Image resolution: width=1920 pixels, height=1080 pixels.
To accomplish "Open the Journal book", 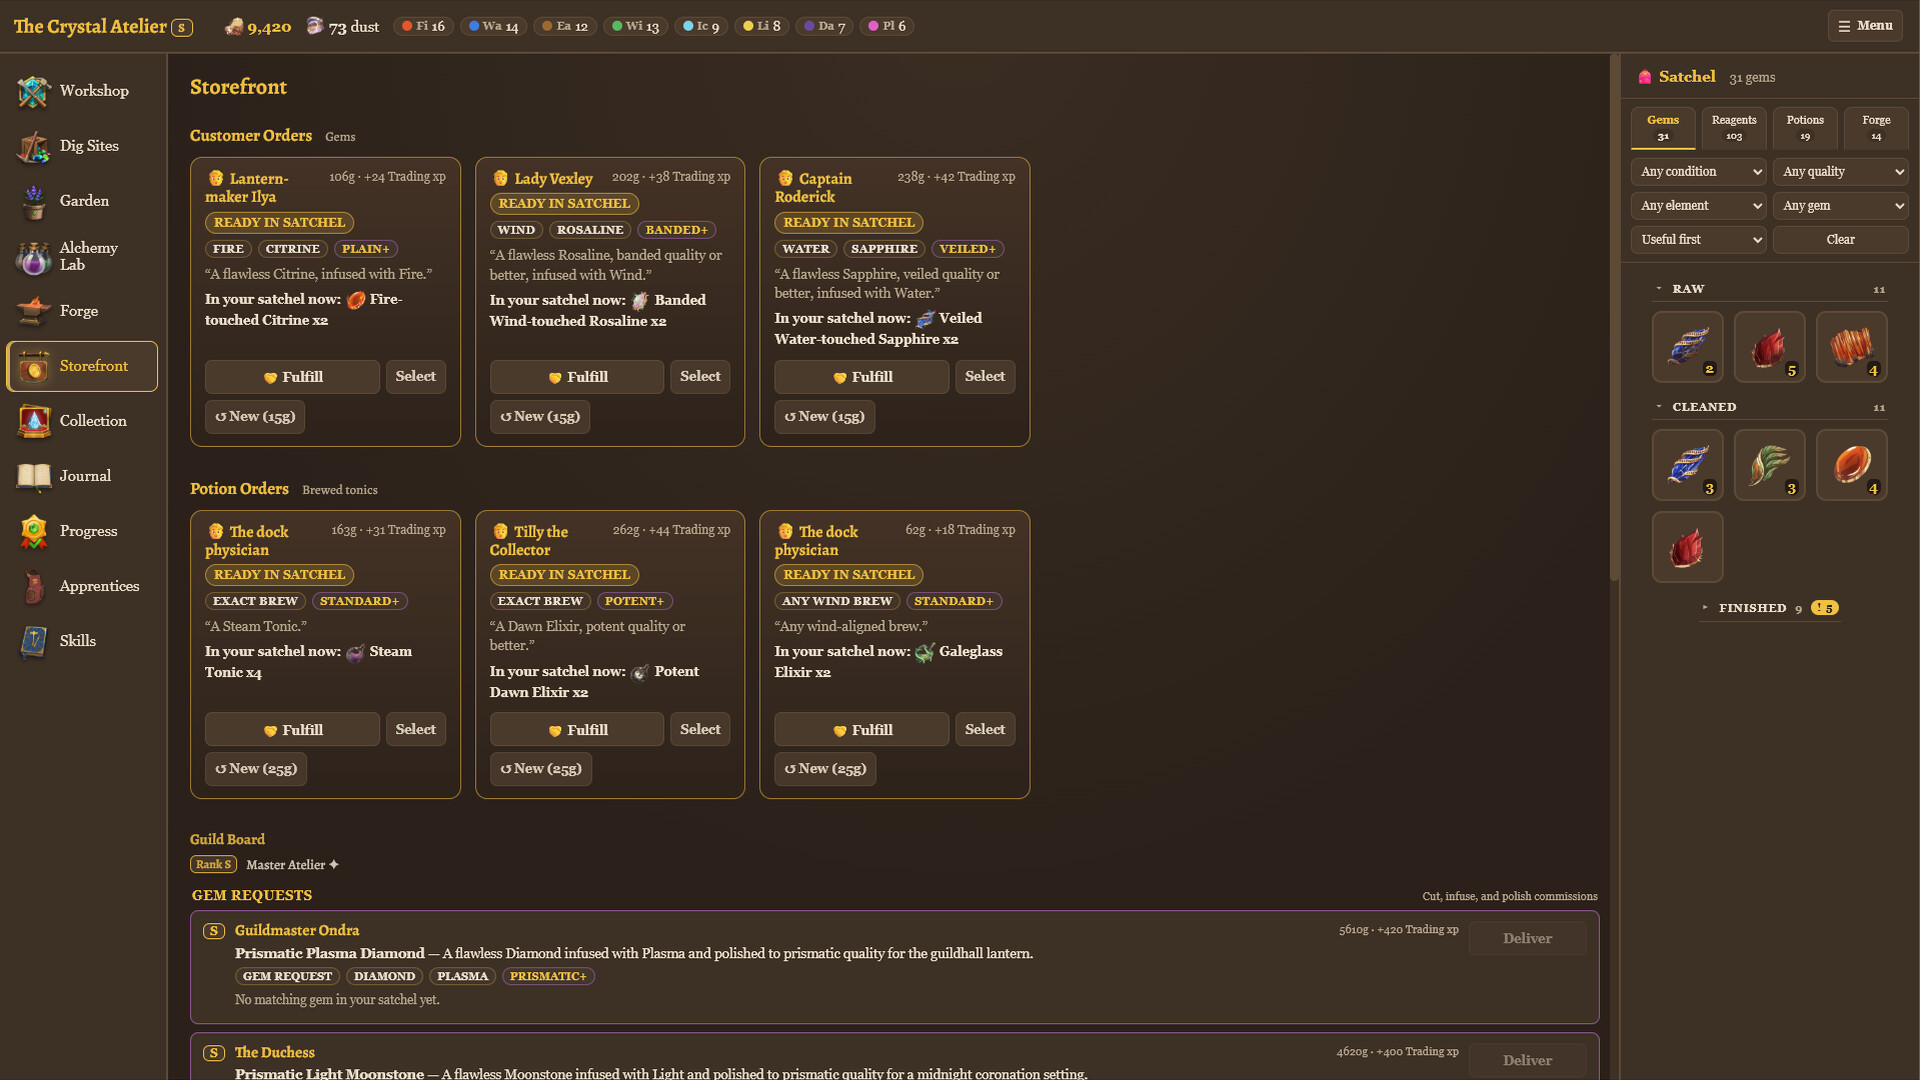I will 82,476.
